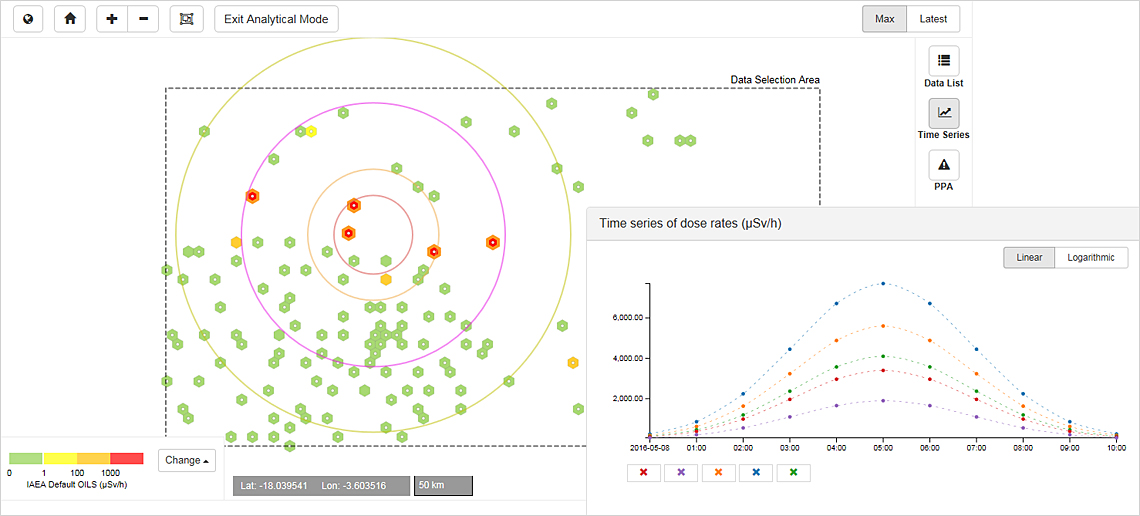Viewport: 1140px width, 516px height.
Task: Open the PPA warning panel
Action: click(x=944, y=166)
